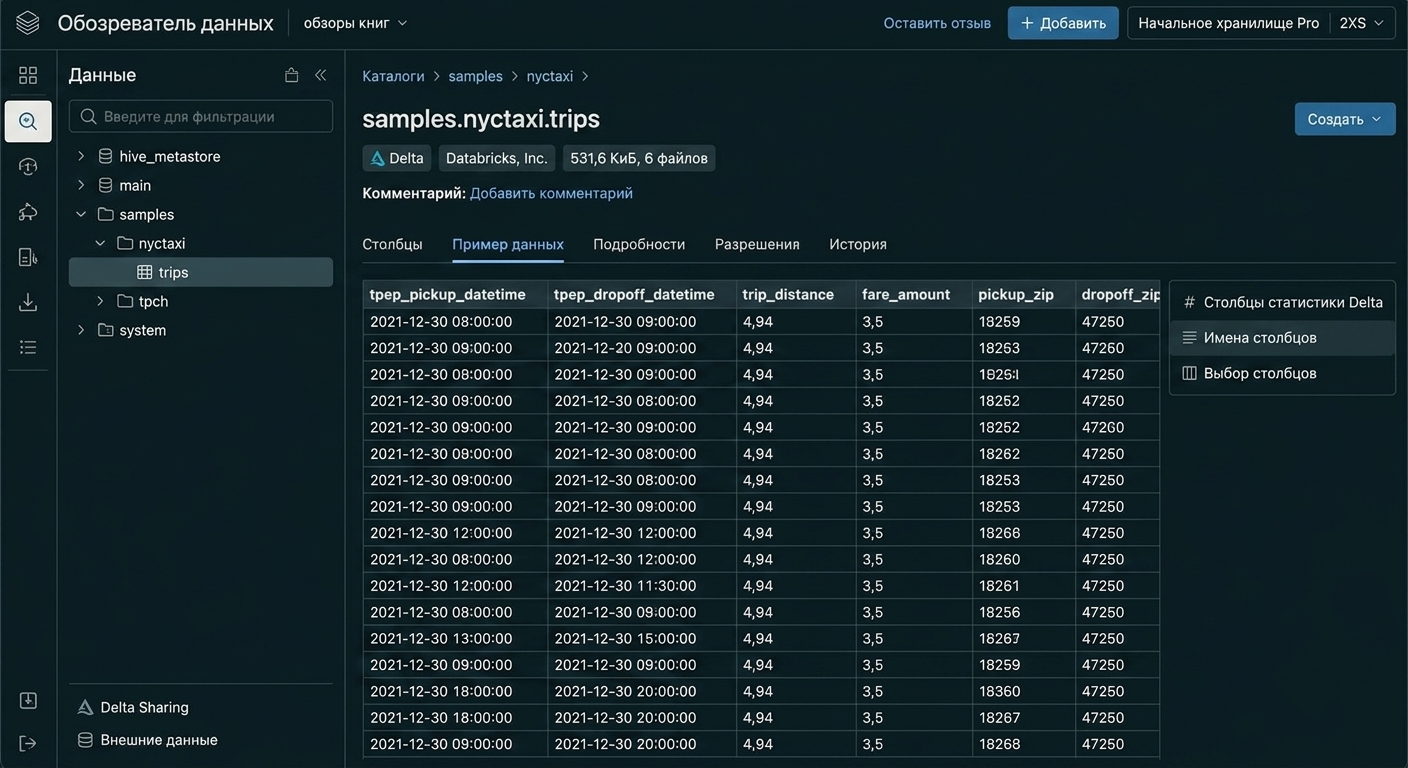Screen dimensions: 1408x768
Task: Expand the main catalog tree node
Action: click(x=81, y=185)
